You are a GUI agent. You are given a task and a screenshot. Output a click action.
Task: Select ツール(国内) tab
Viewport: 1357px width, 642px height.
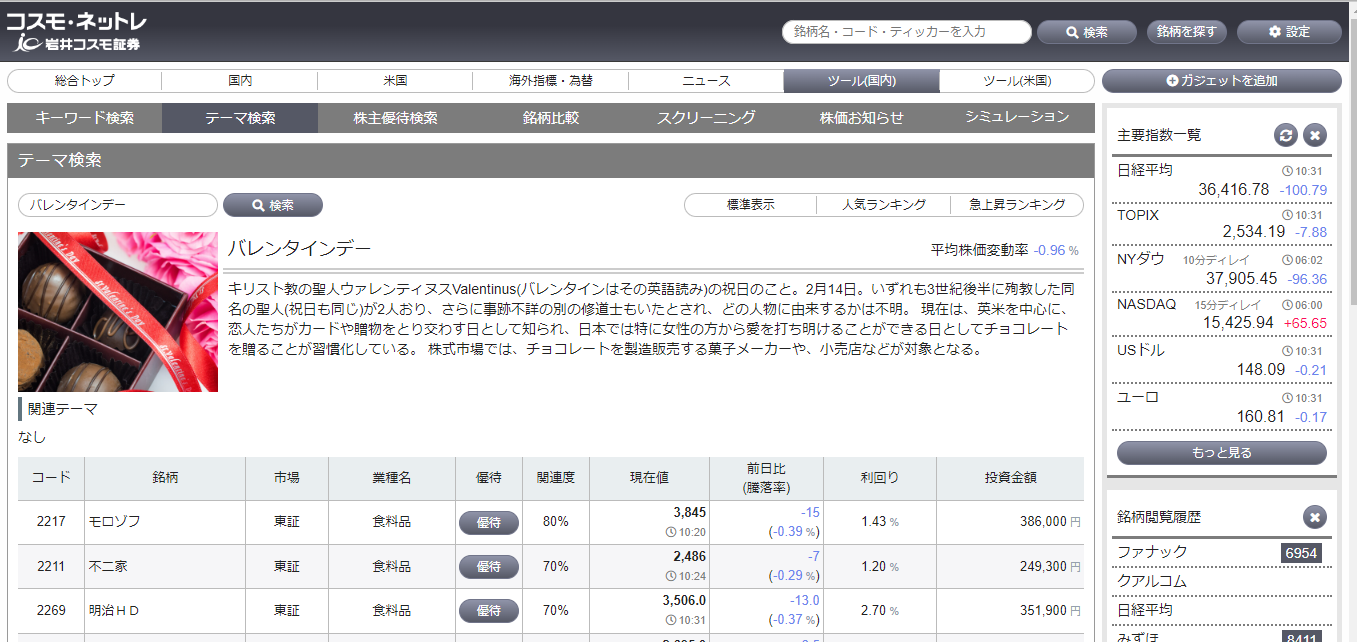tap(861, 81)
